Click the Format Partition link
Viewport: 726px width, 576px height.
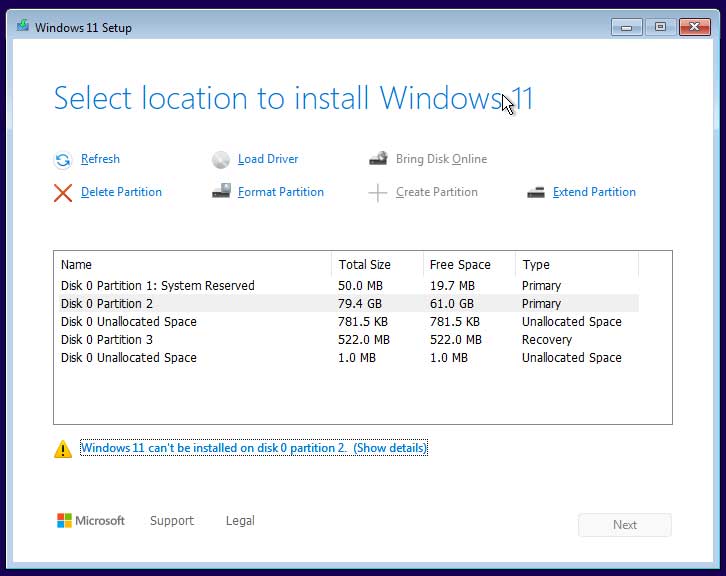(281, 192)
